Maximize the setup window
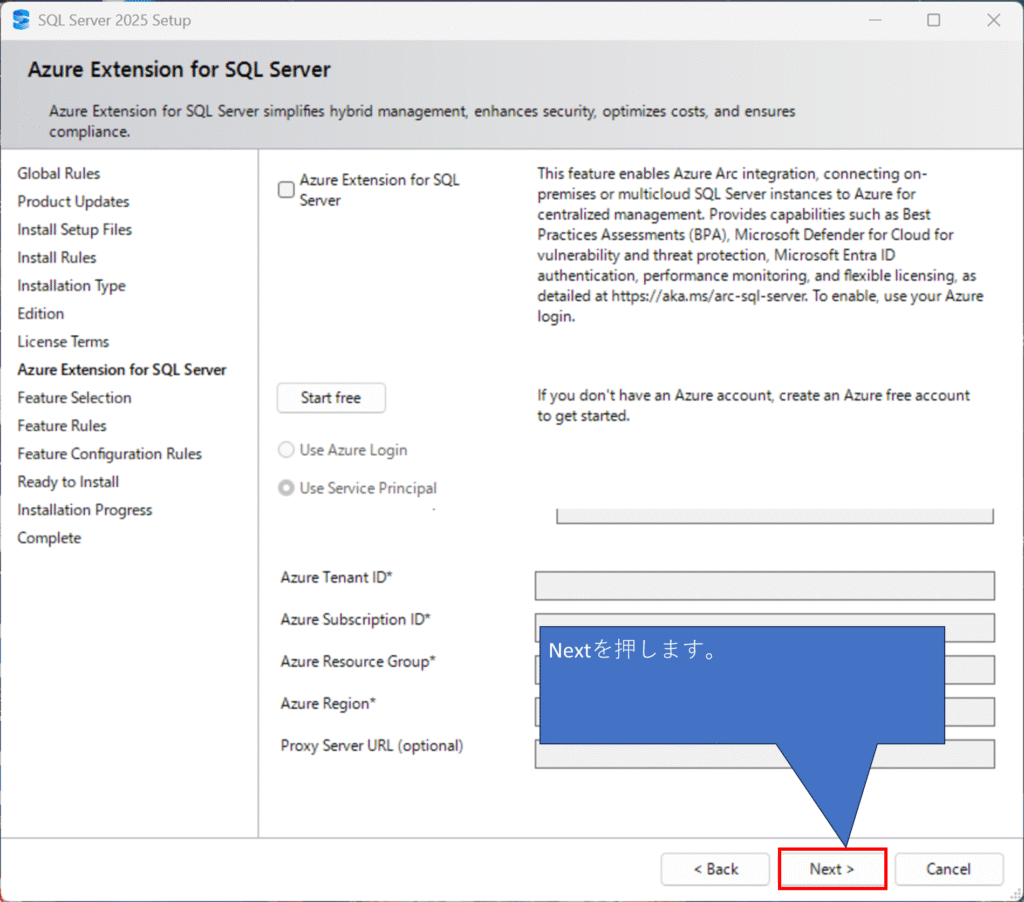 click(x=934, y=20)
